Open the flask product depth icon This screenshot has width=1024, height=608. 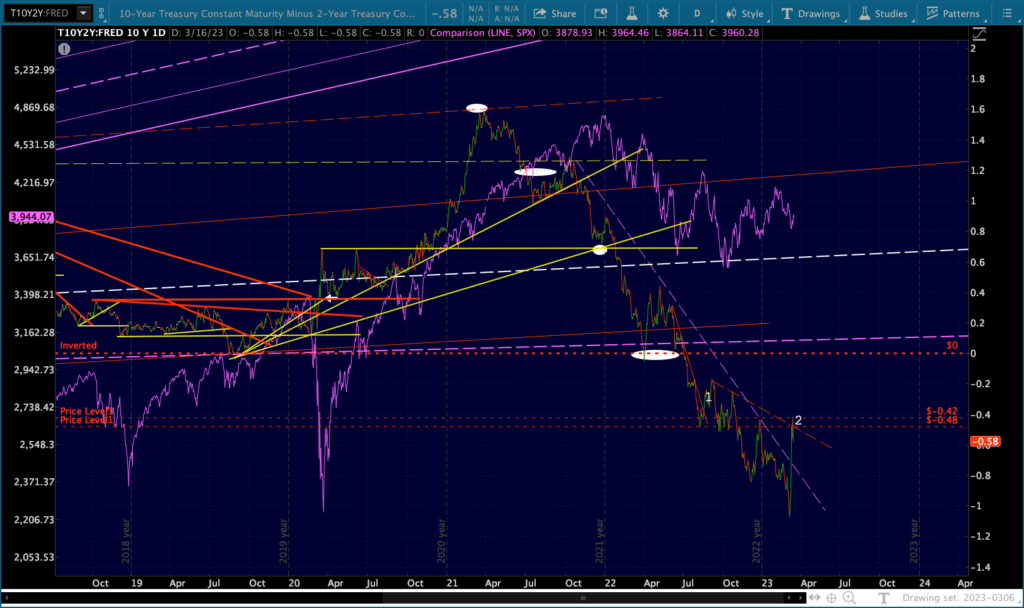click(x=632, y=13)
